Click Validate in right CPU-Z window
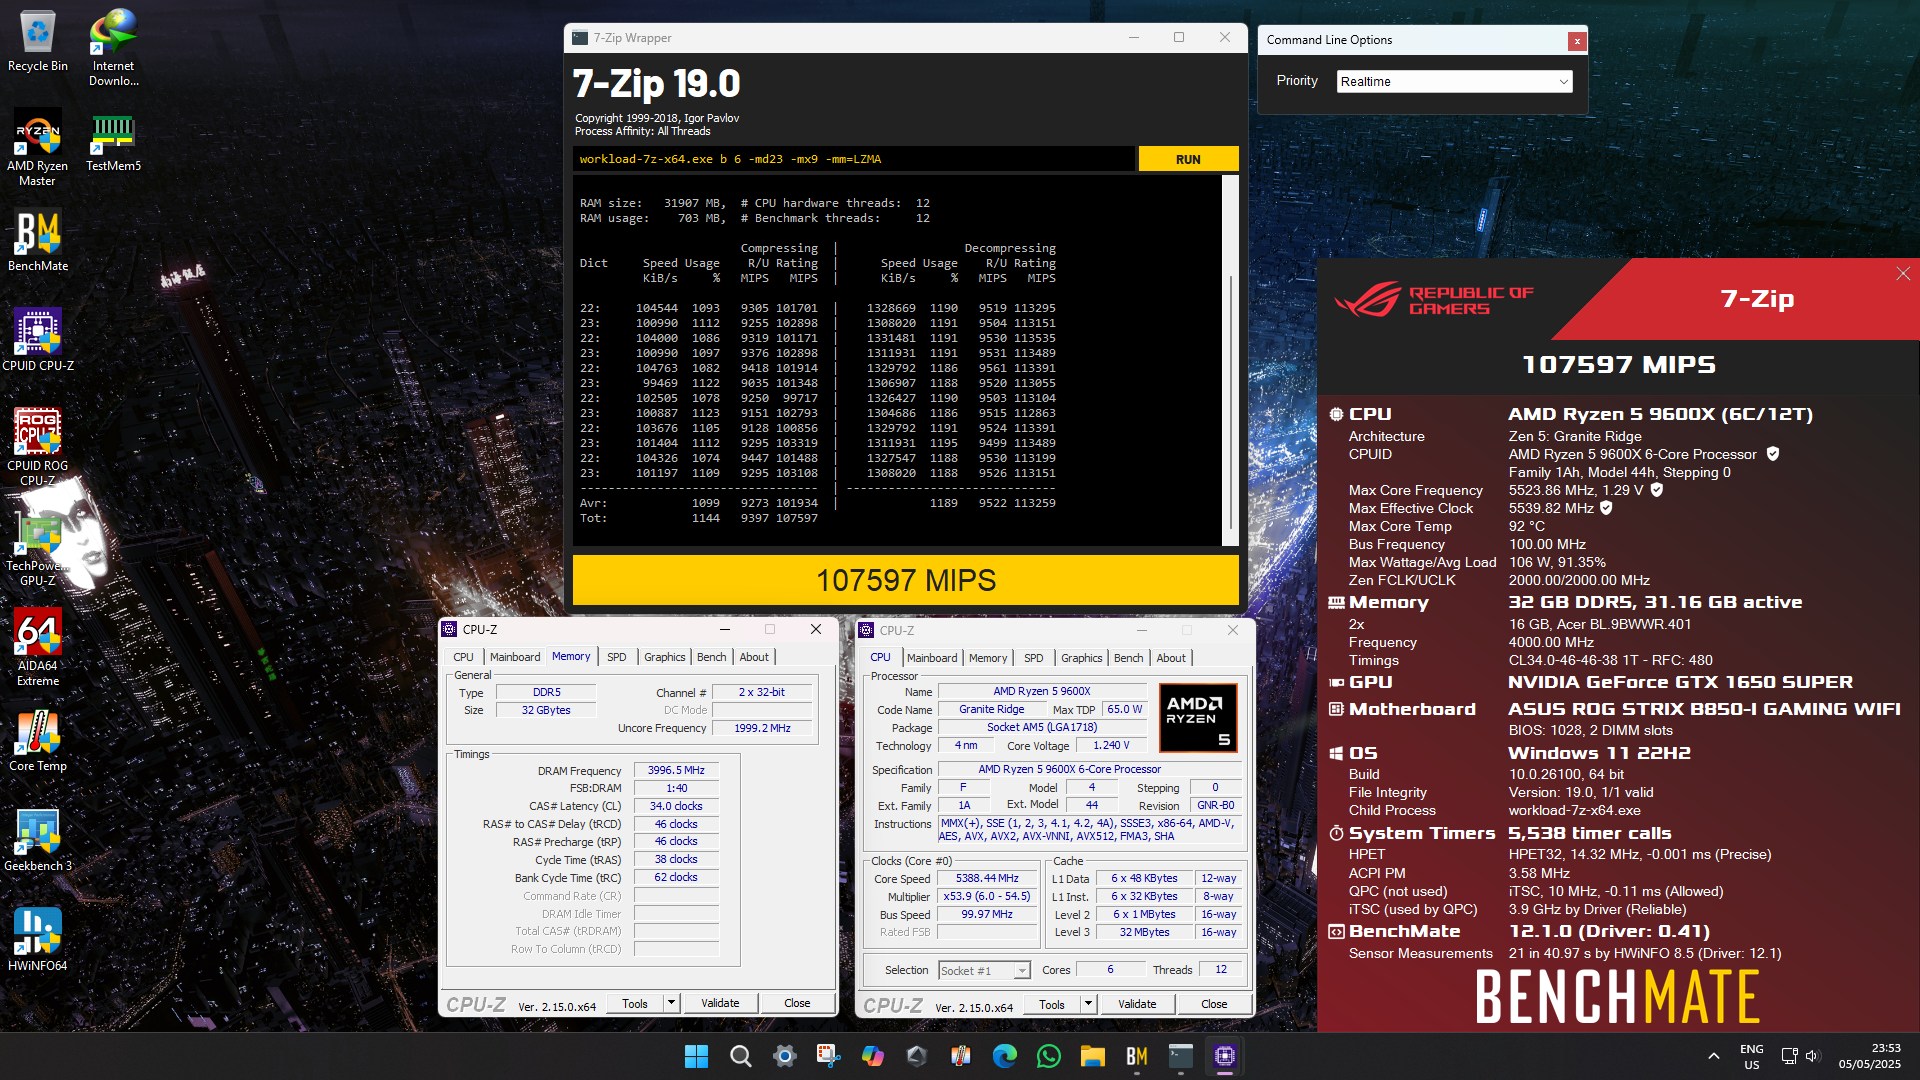Image resolution: width=1920 pixels, height=1080 pixels. click(1137, 1004)
